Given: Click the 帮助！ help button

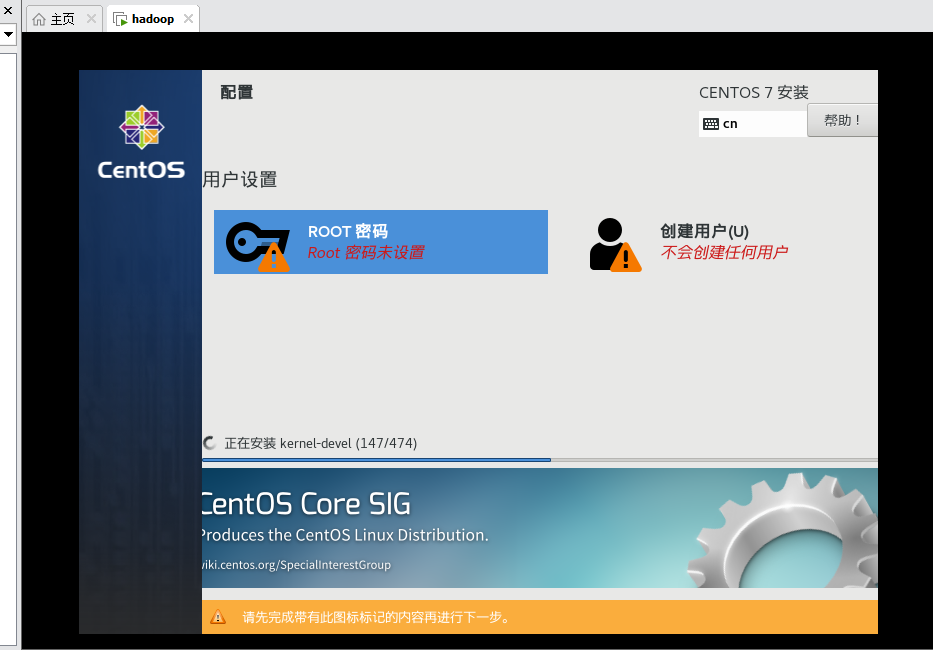Looking at the screenshot, I should [842, 120].
